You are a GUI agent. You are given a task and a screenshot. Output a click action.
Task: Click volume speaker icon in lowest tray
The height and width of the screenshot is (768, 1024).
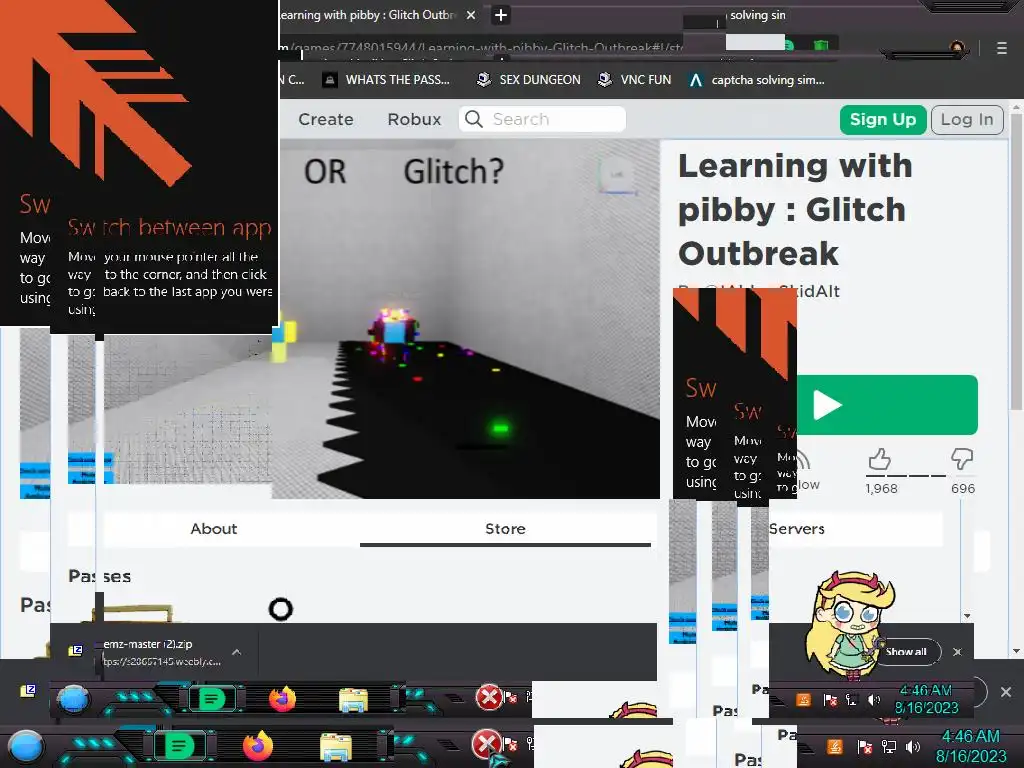pos(912,746)
